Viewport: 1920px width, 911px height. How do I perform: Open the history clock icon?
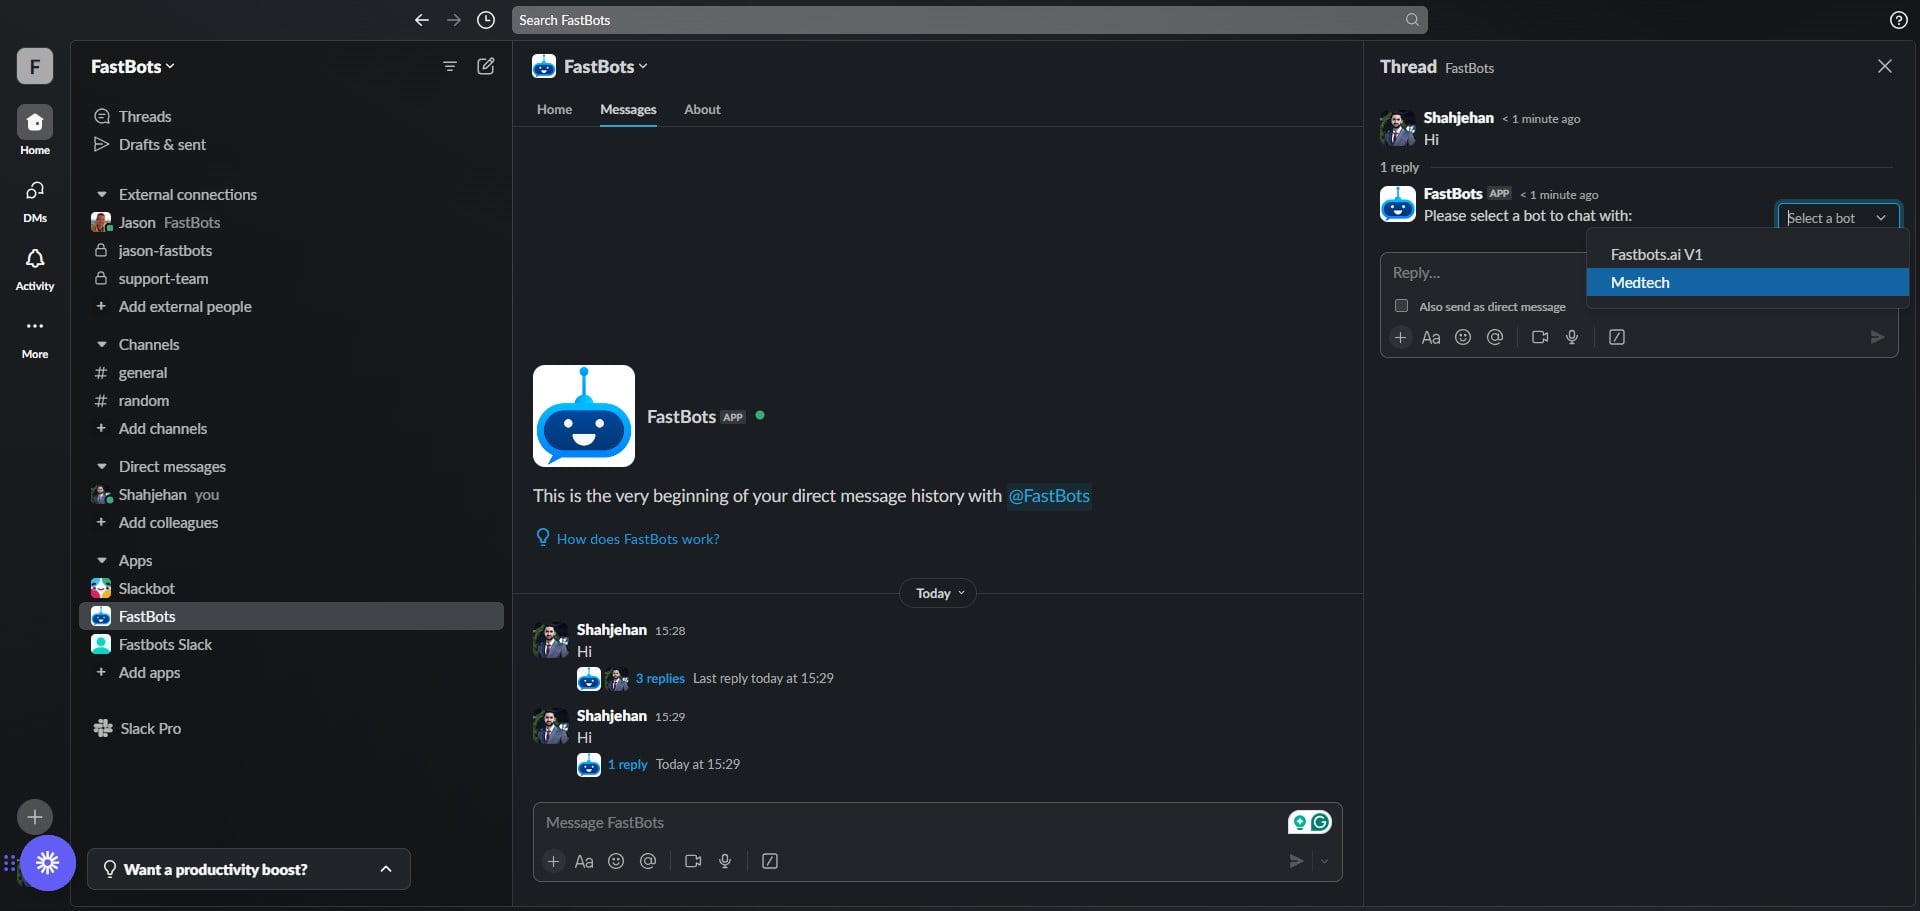coord(486,20)
